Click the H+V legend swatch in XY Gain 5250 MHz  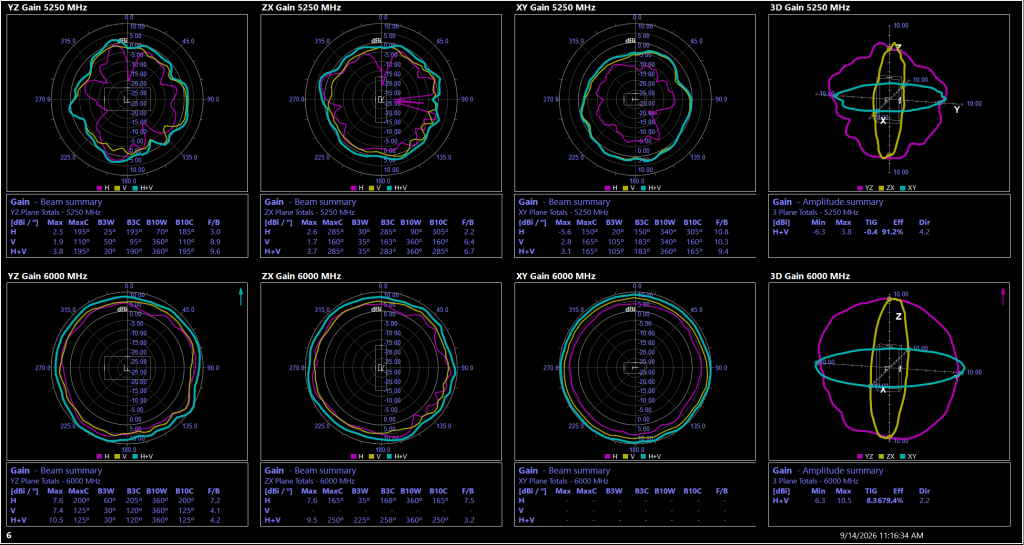click(x=645, y=187)
